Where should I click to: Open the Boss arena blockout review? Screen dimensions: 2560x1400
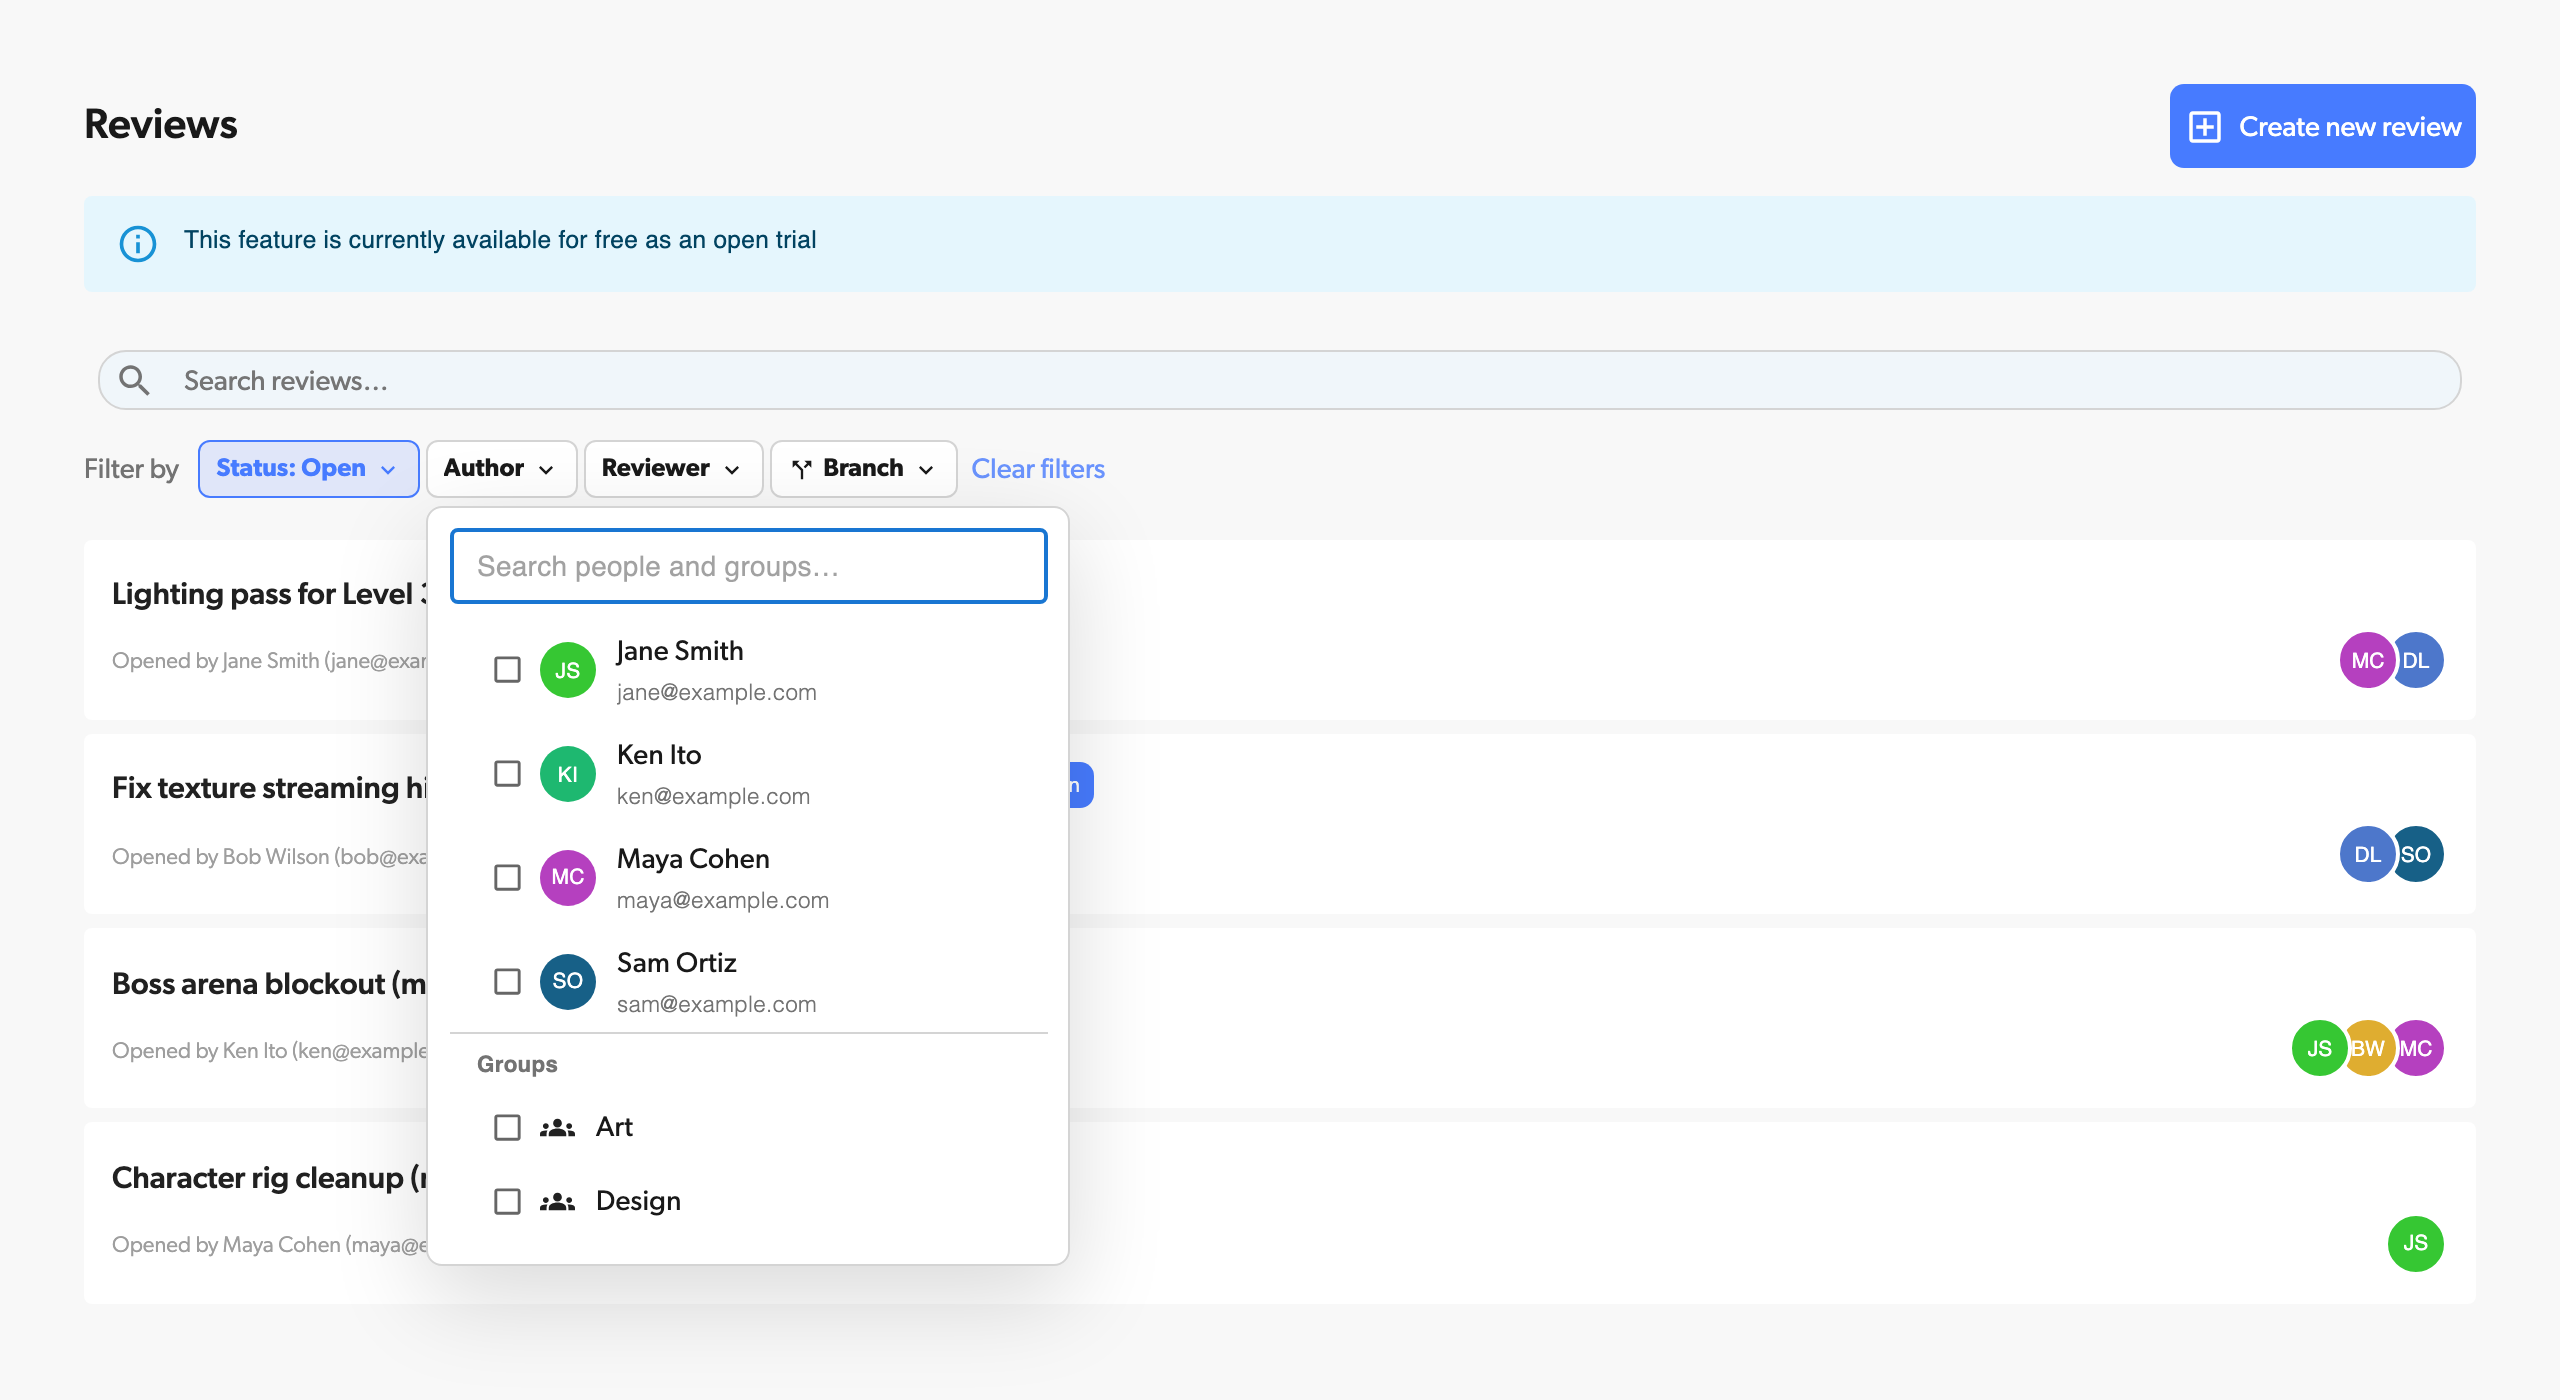[269, 984]
